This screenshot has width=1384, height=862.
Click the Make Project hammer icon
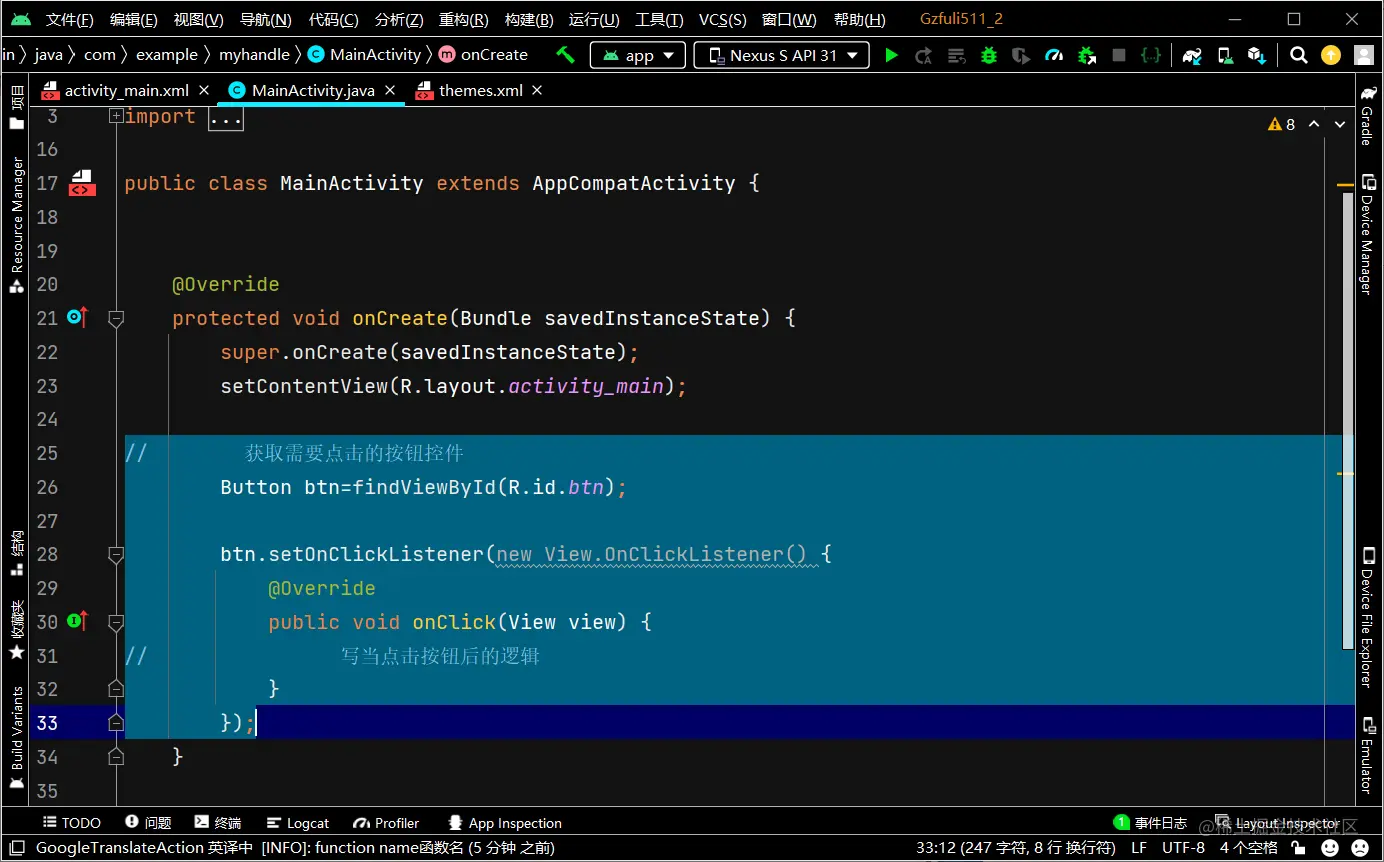(x=566, y=55)
